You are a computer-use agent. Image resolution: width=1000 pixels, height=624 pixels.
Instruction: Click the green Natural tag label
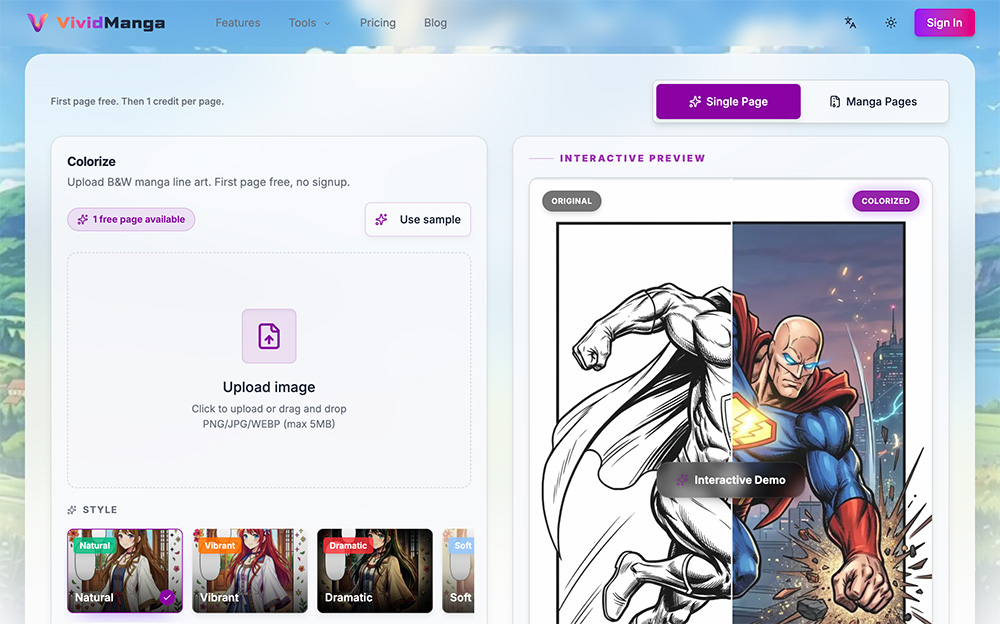tap(95, 546)
